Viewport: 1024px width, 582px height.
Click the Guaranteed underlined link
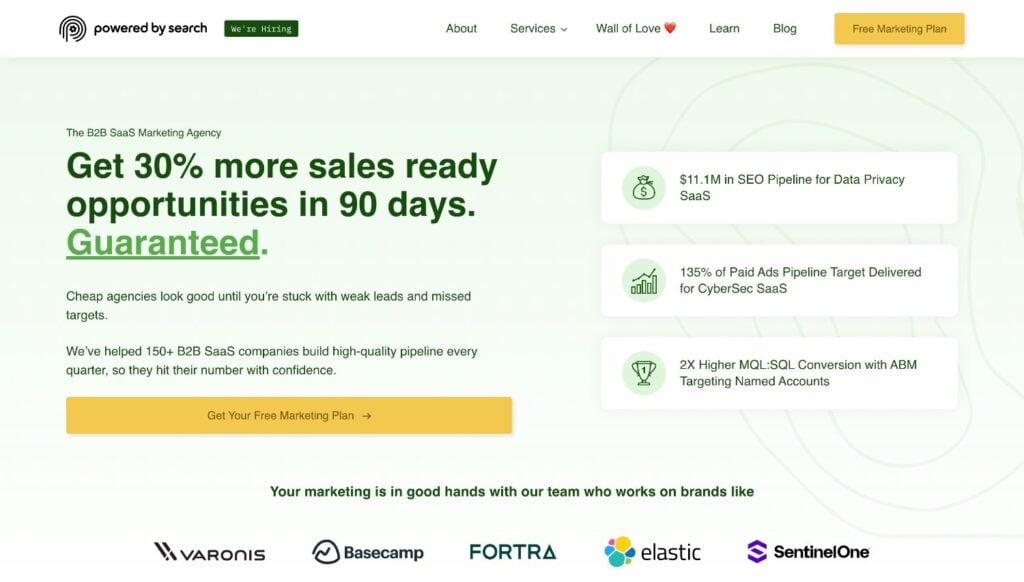tap(162, 242)
